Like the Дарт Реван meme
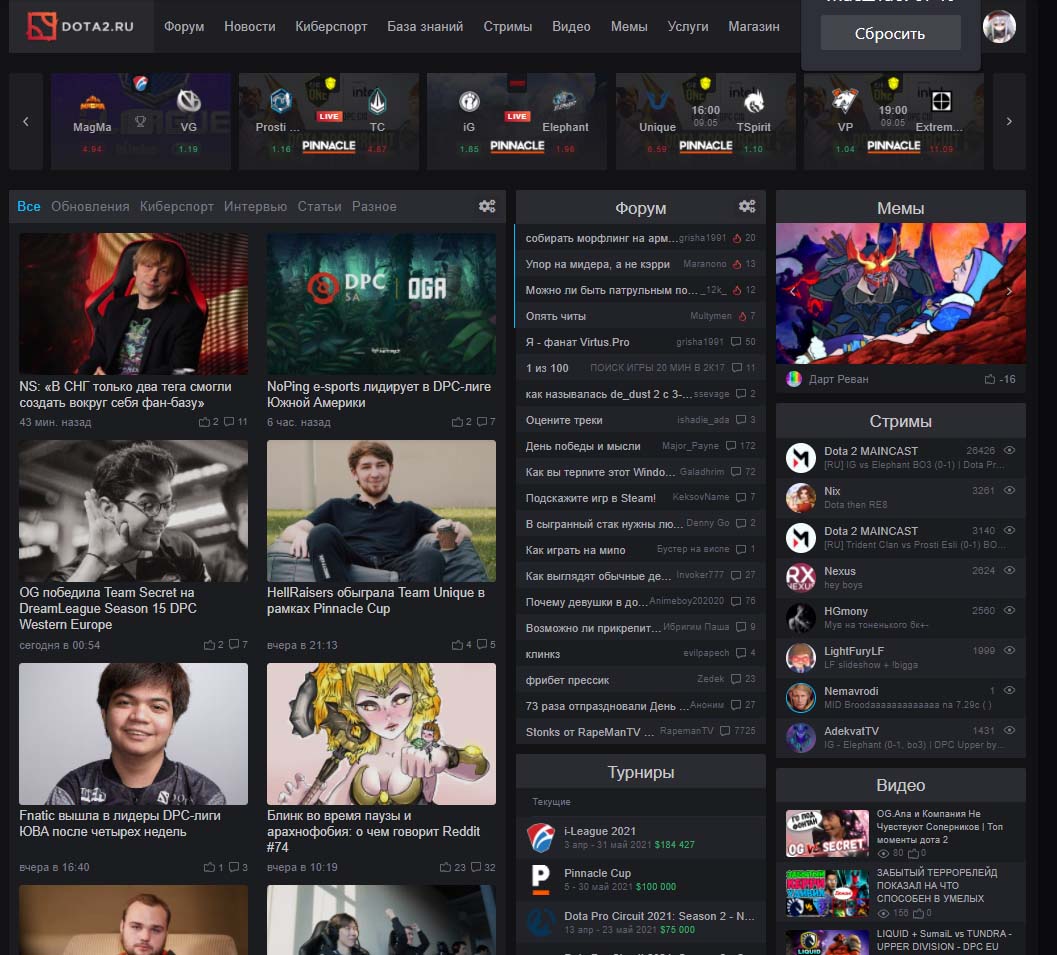This screenshot has height=955, width=1057. [x=990, y=379]
